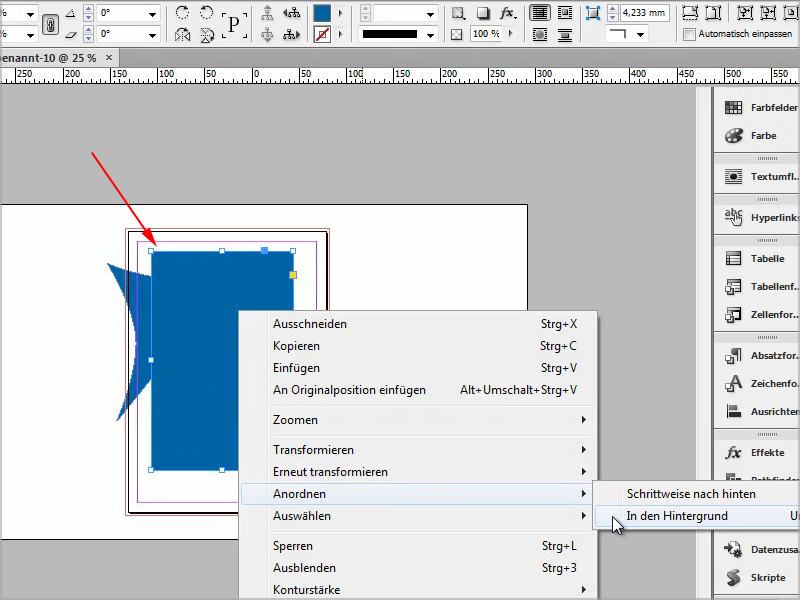Click the Unbenannt-10 document tab
This screenshot has width=800, height=600.
tap(45, 58)
